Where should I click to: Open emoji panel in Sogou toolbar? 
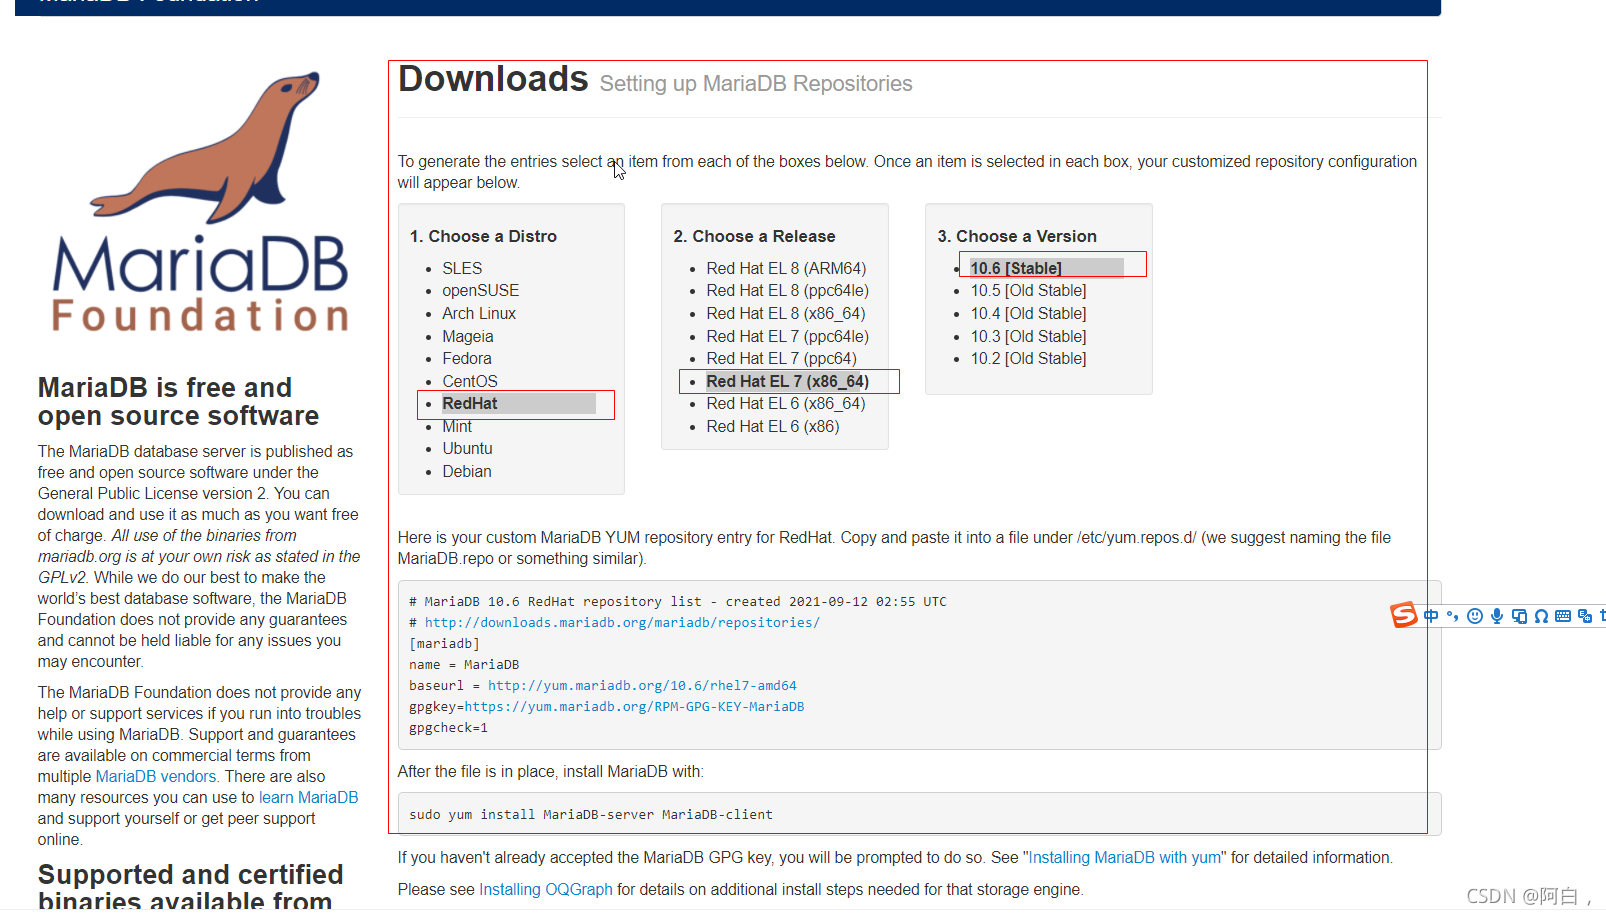point(1475,616)
